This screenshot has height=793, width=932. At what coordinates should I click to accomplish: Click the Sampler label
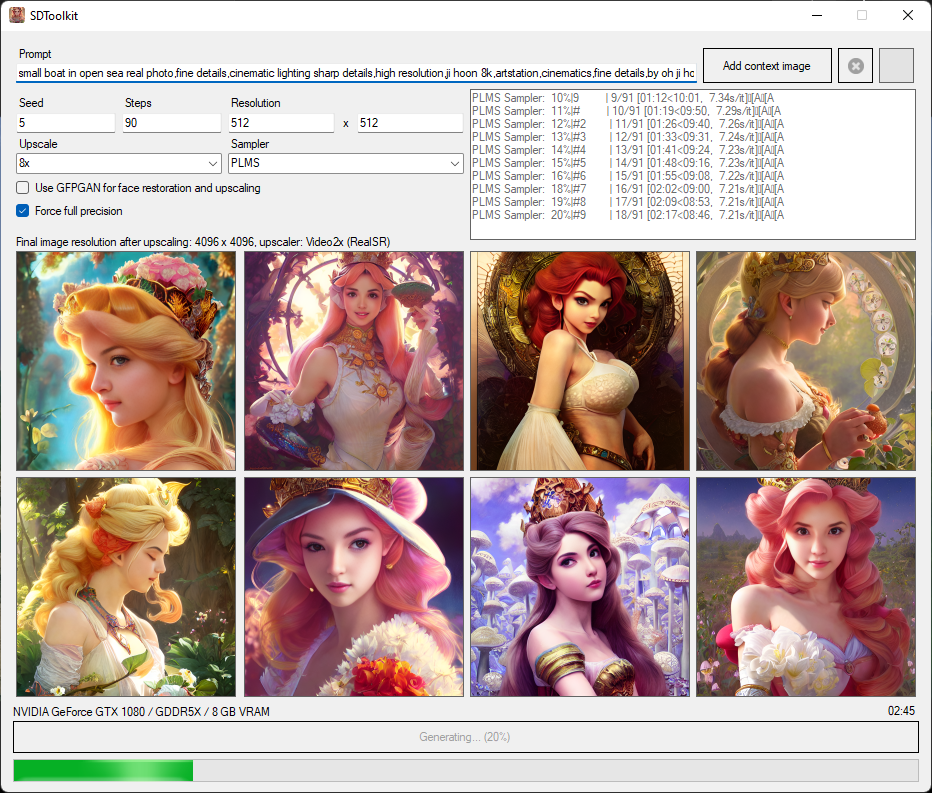(x=250, y=144)
